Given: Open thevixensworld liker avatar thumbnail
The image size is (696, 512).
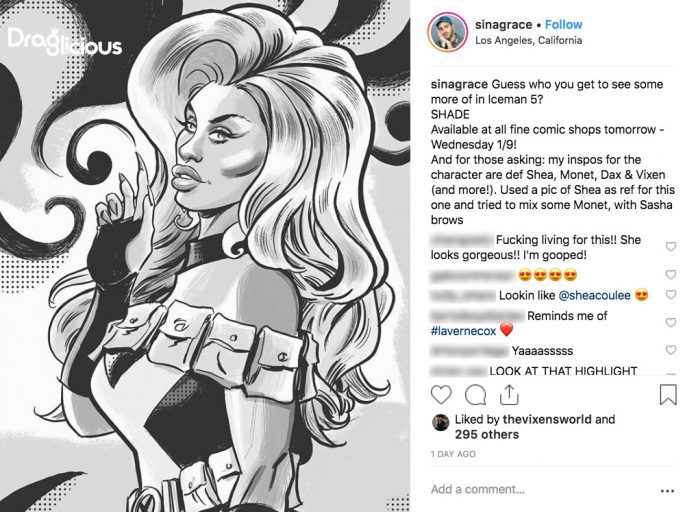Looking at the screenshot, I should [x=440, y=422].
